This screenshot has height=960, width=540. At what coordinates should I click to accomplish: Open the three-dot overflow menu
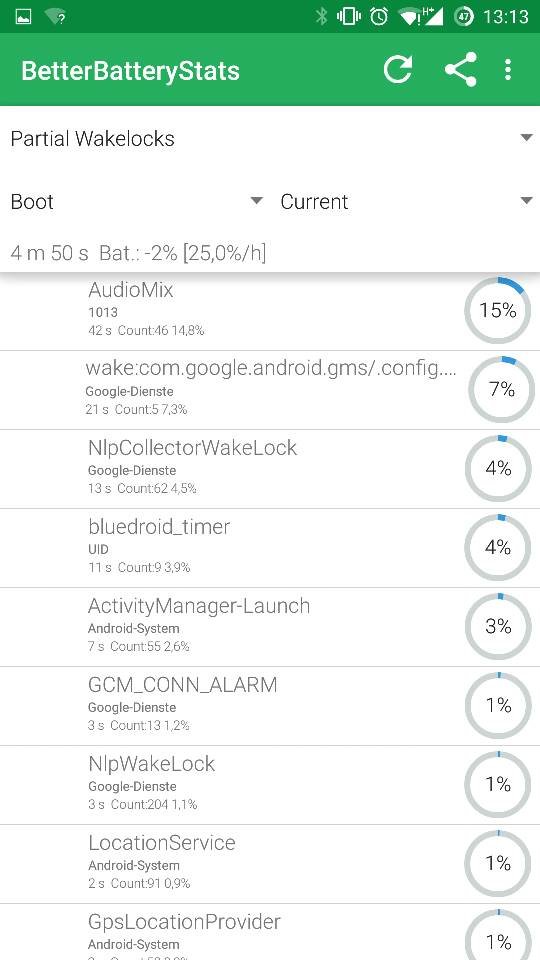coord(508,69)
